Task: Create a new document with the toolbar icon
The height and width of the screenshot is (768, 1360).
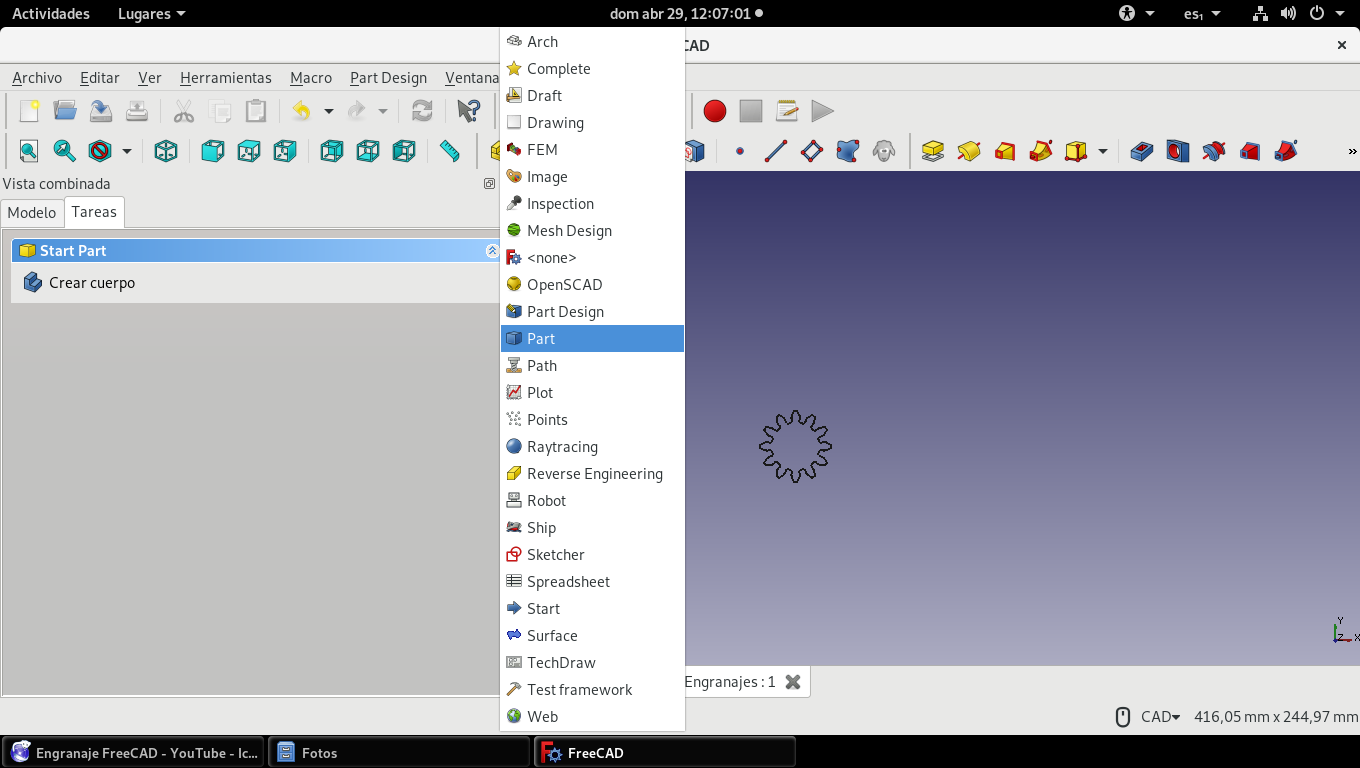Action: tap(29, 111)
